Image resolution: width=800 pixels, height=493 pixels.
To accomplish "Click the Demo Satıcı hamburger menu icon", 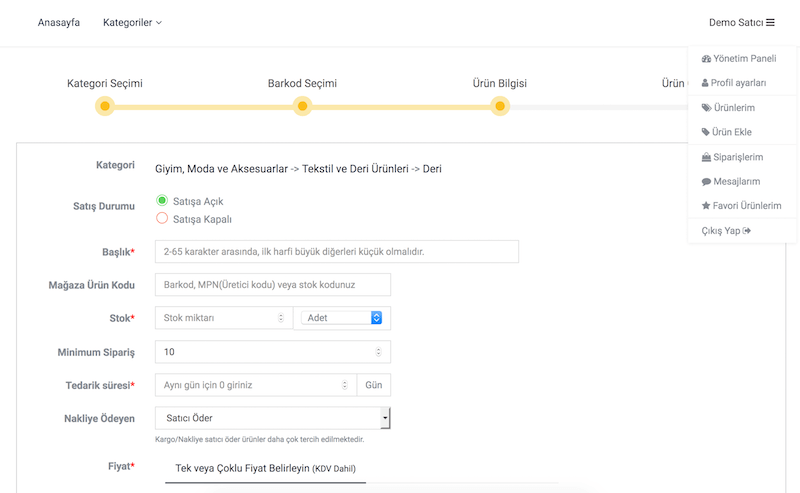I will [x=770, y=22].
